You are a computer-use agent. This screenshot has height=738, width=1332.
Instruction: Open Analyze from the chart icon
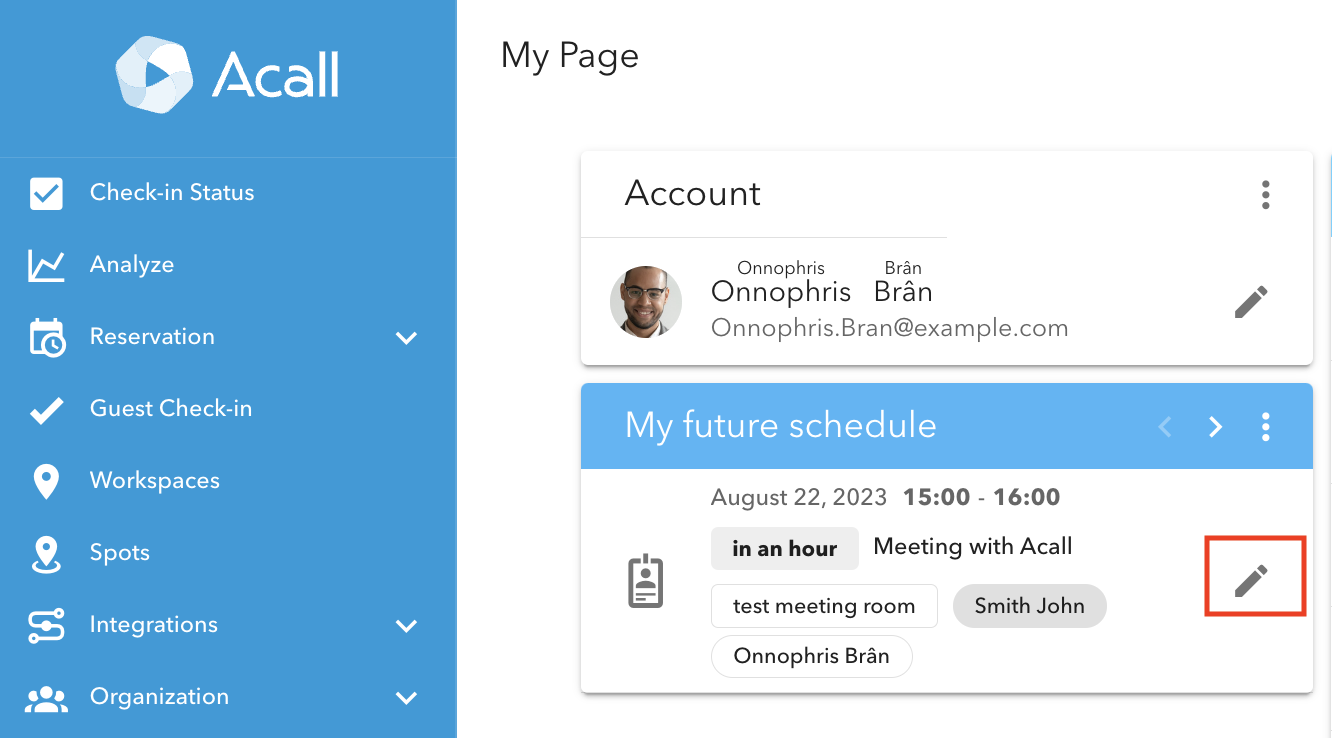[46, 264]
